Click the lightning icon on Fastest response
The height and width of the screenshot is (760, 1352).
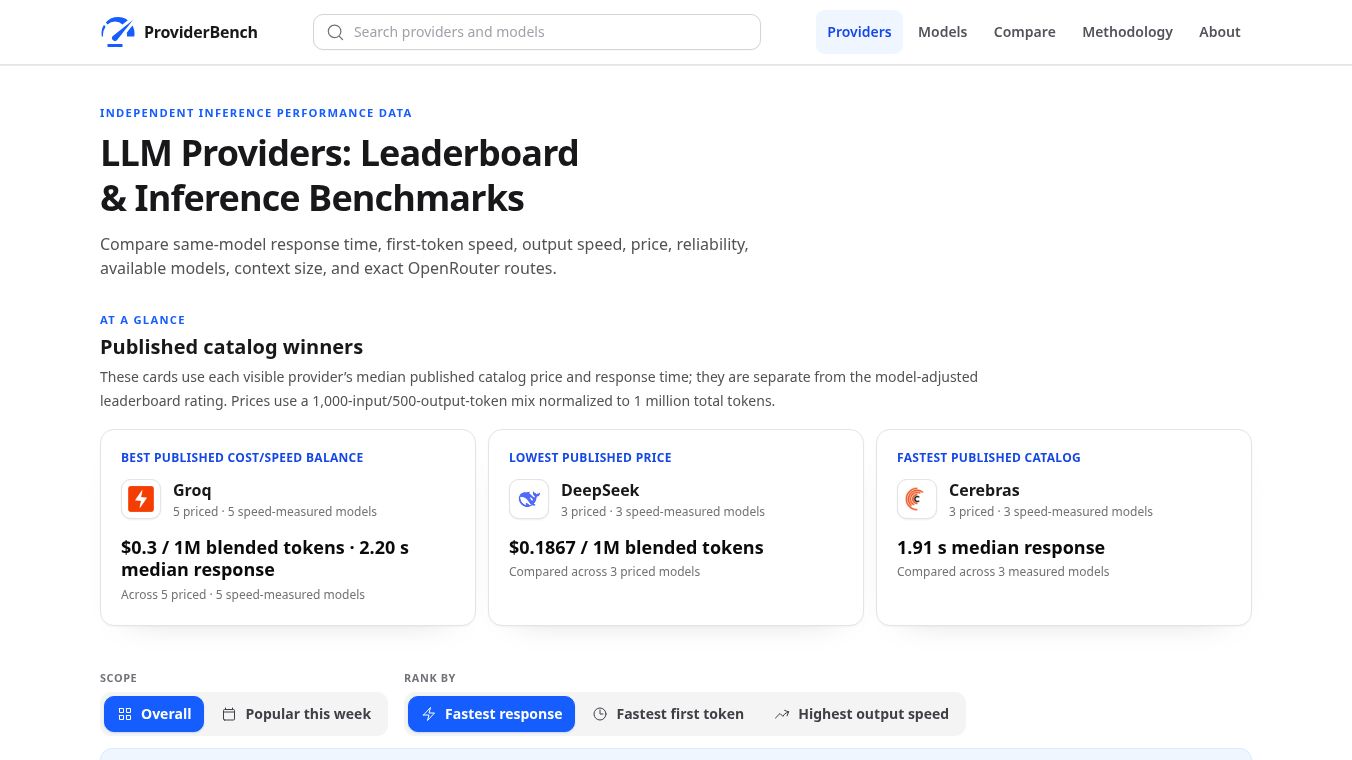pos(429,714)
